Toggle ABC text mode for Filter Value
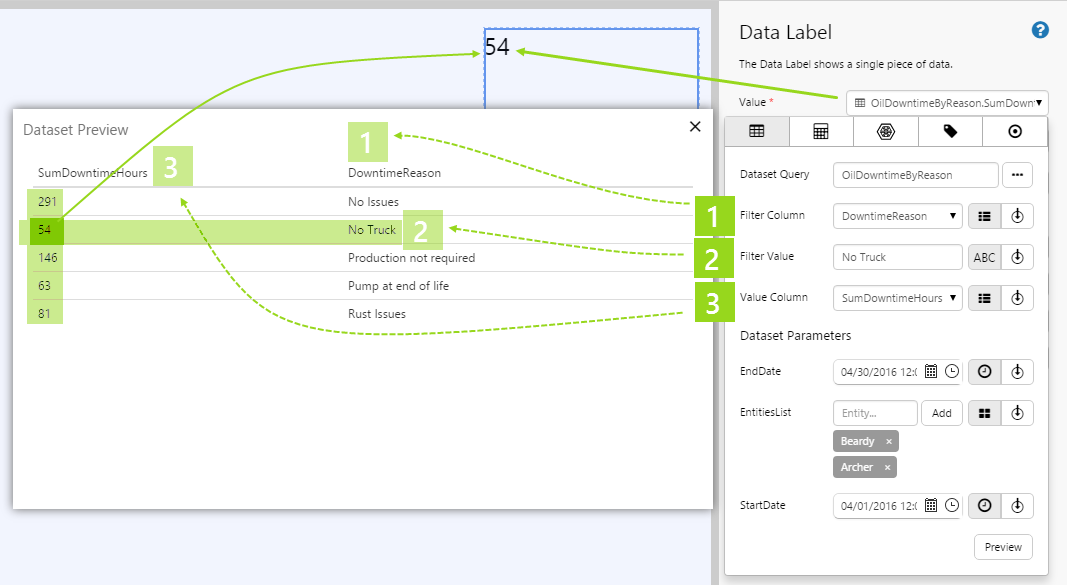 click(984, 257)
